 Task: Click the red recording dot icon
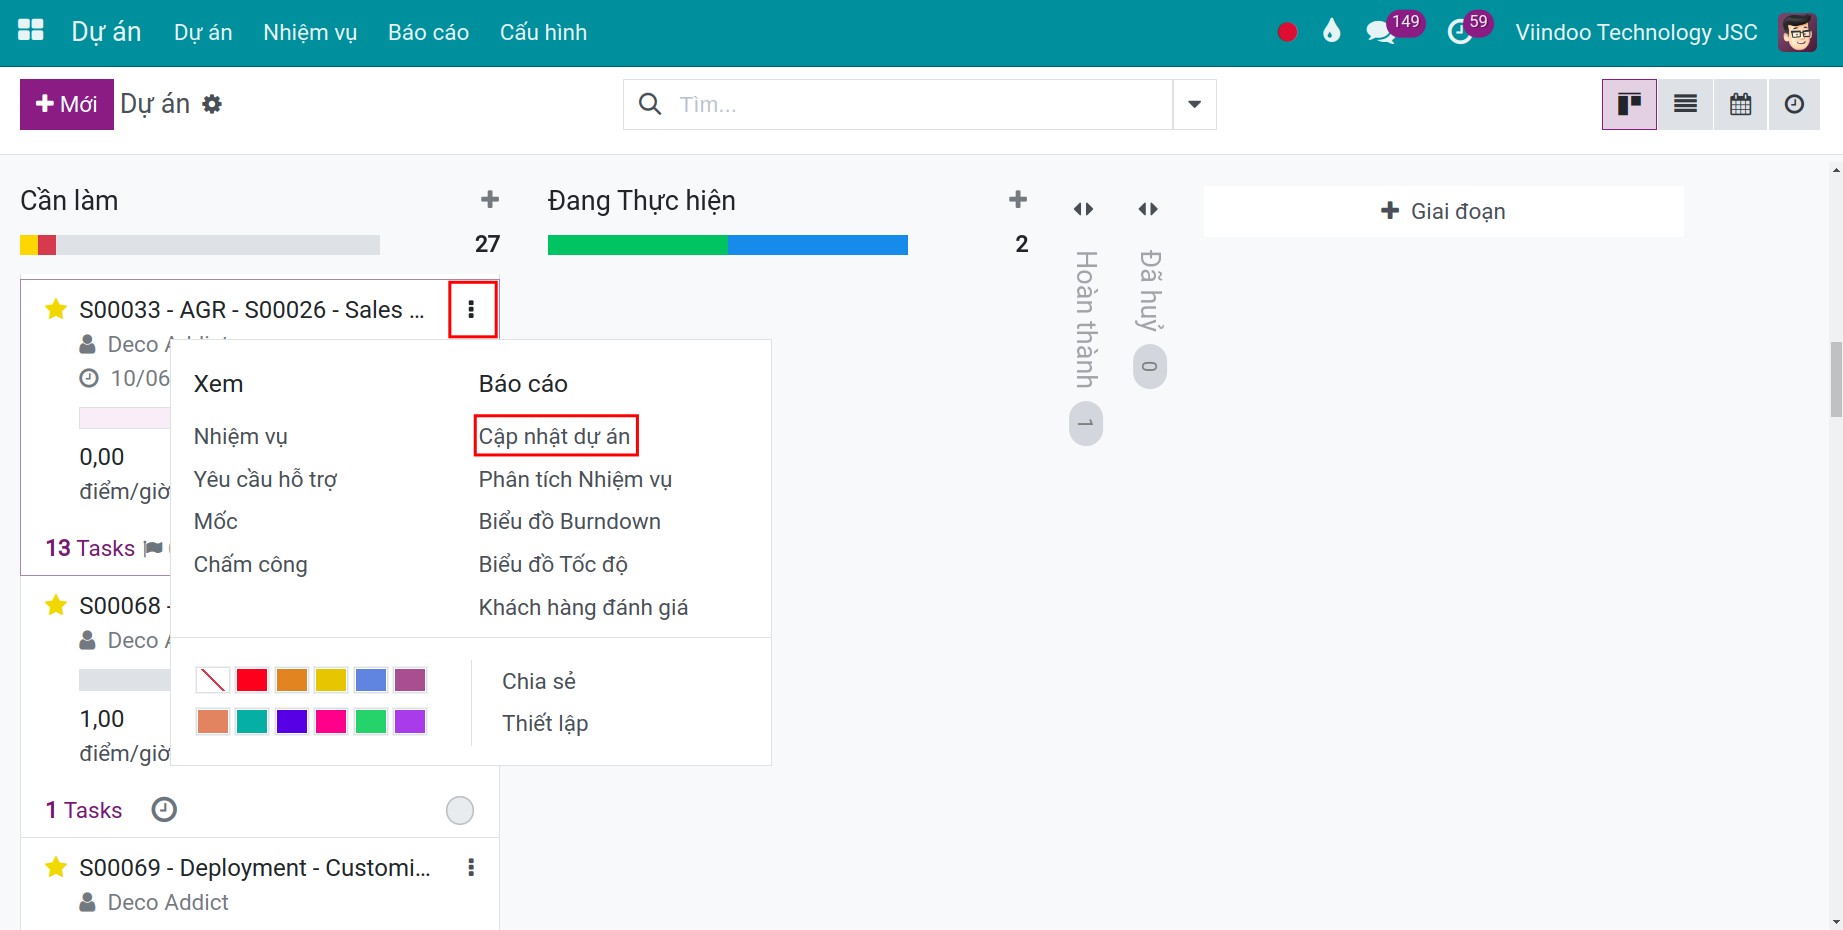[1287, 32]
